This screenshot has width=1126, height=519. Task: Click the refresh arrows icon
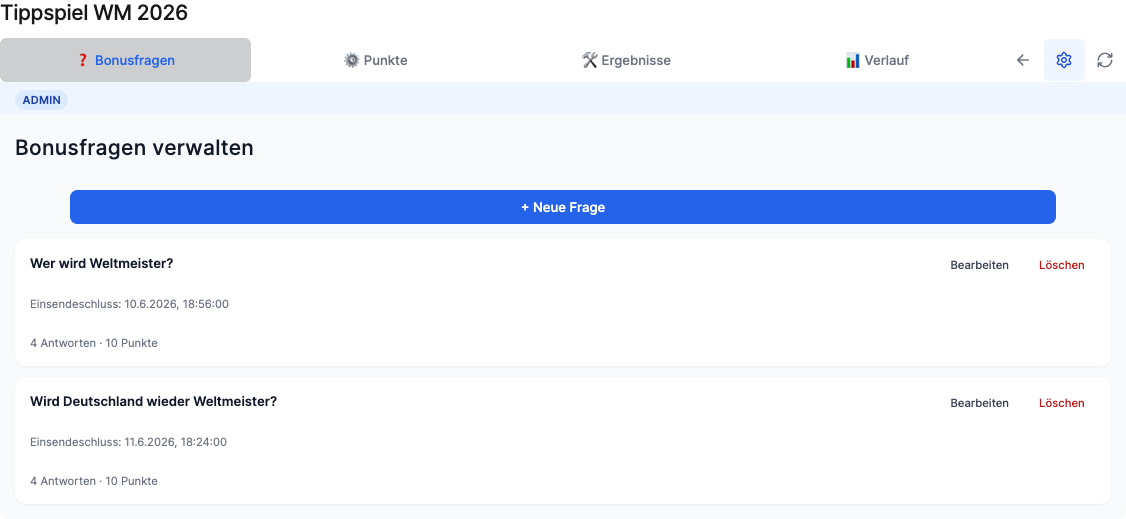pos(1104,60)
